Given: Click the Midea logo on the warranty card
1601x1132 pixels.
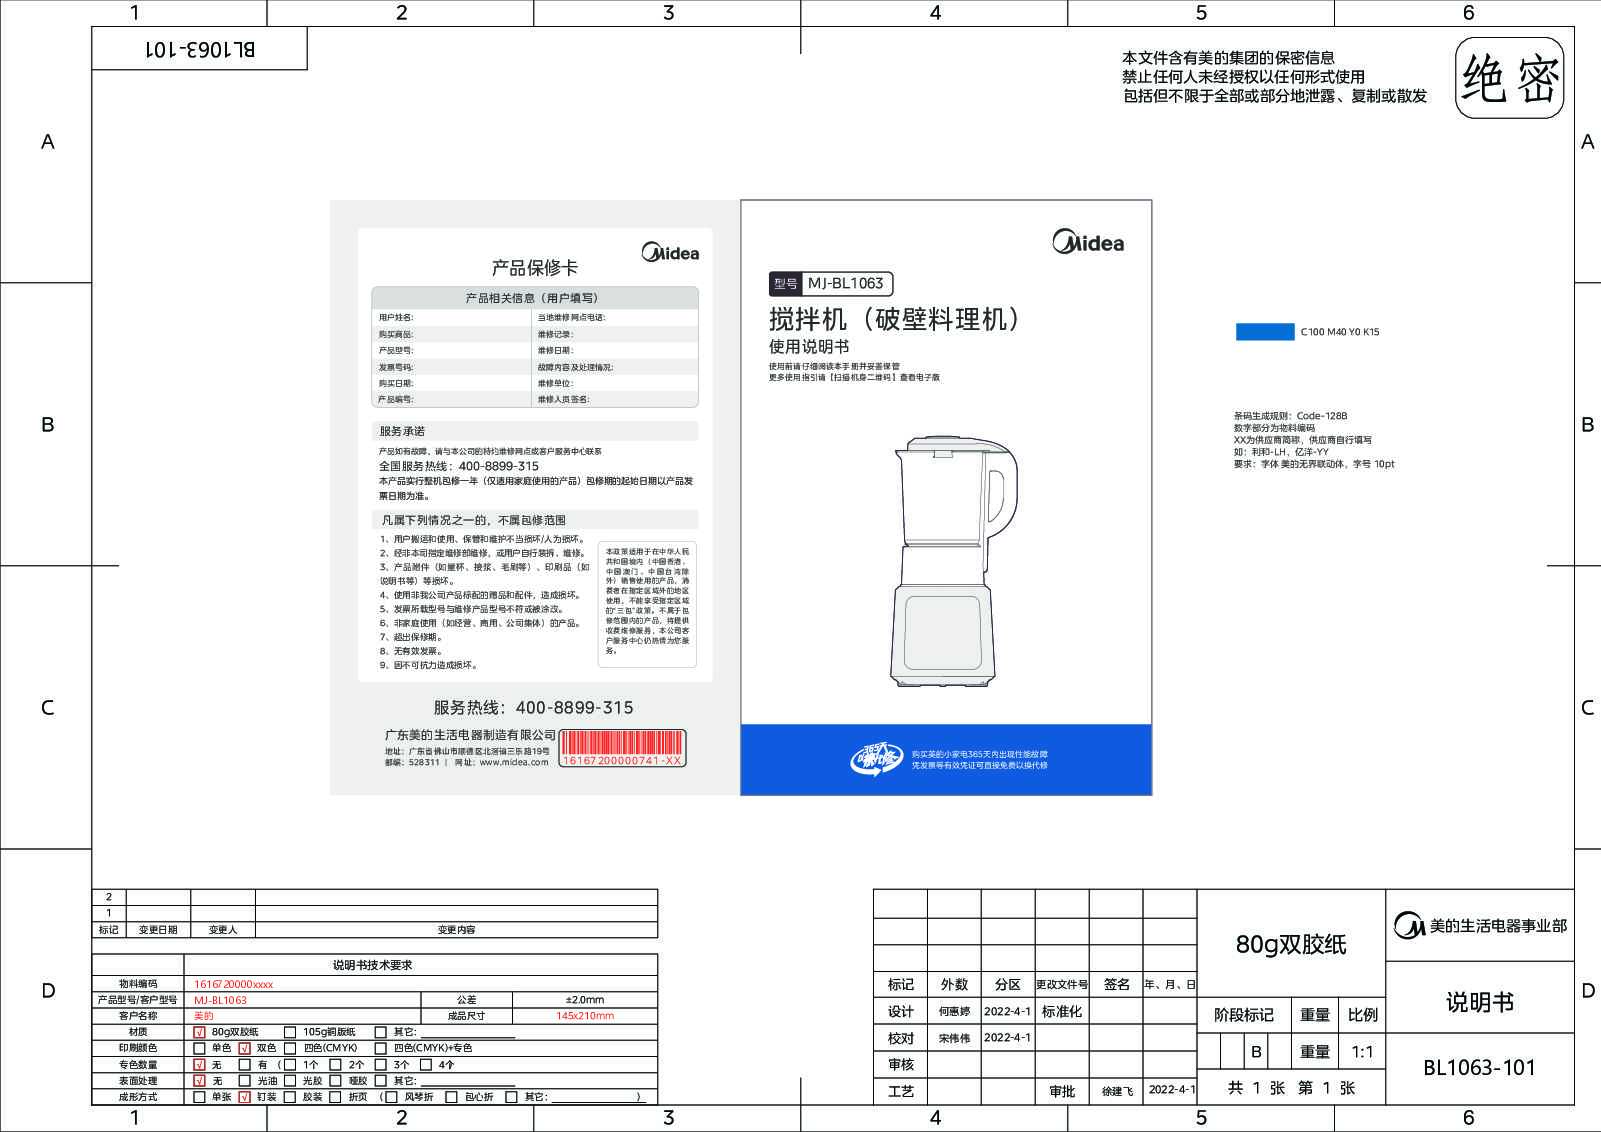Looking at the screenshot, I should [x=670, y=253].
